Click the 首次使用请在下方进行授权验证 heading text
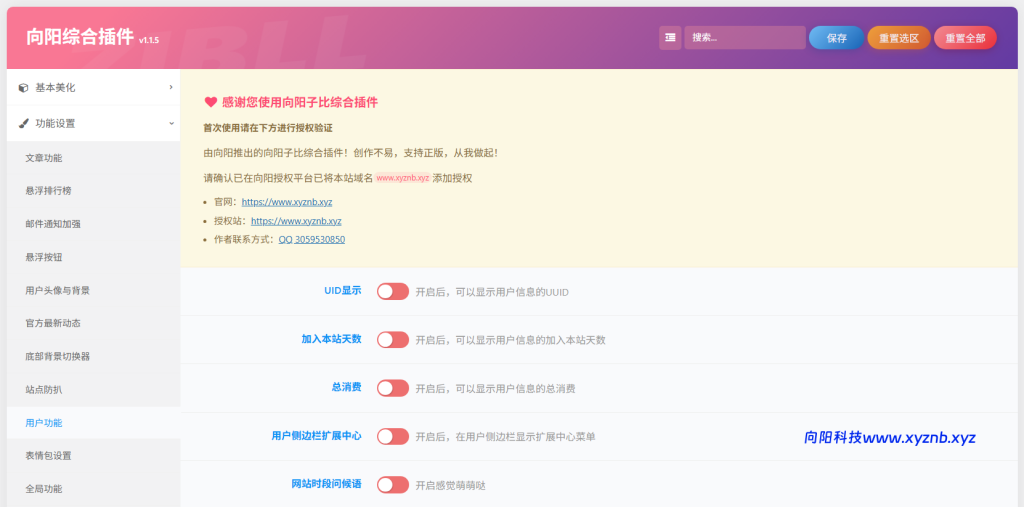Viewport: 1024px width, 507px height. click(x=268, y=129)
